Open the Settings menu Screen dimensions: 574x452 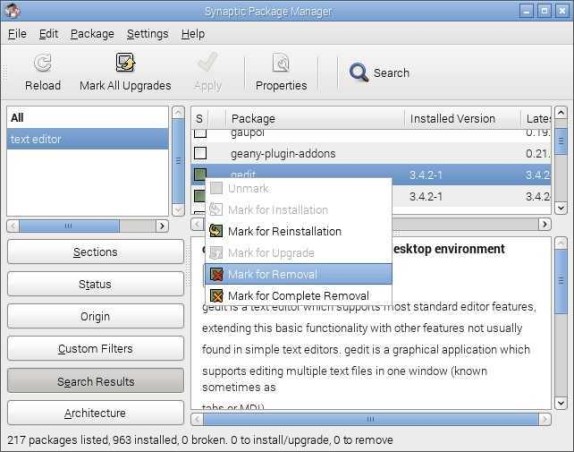(x=148, y=34)
